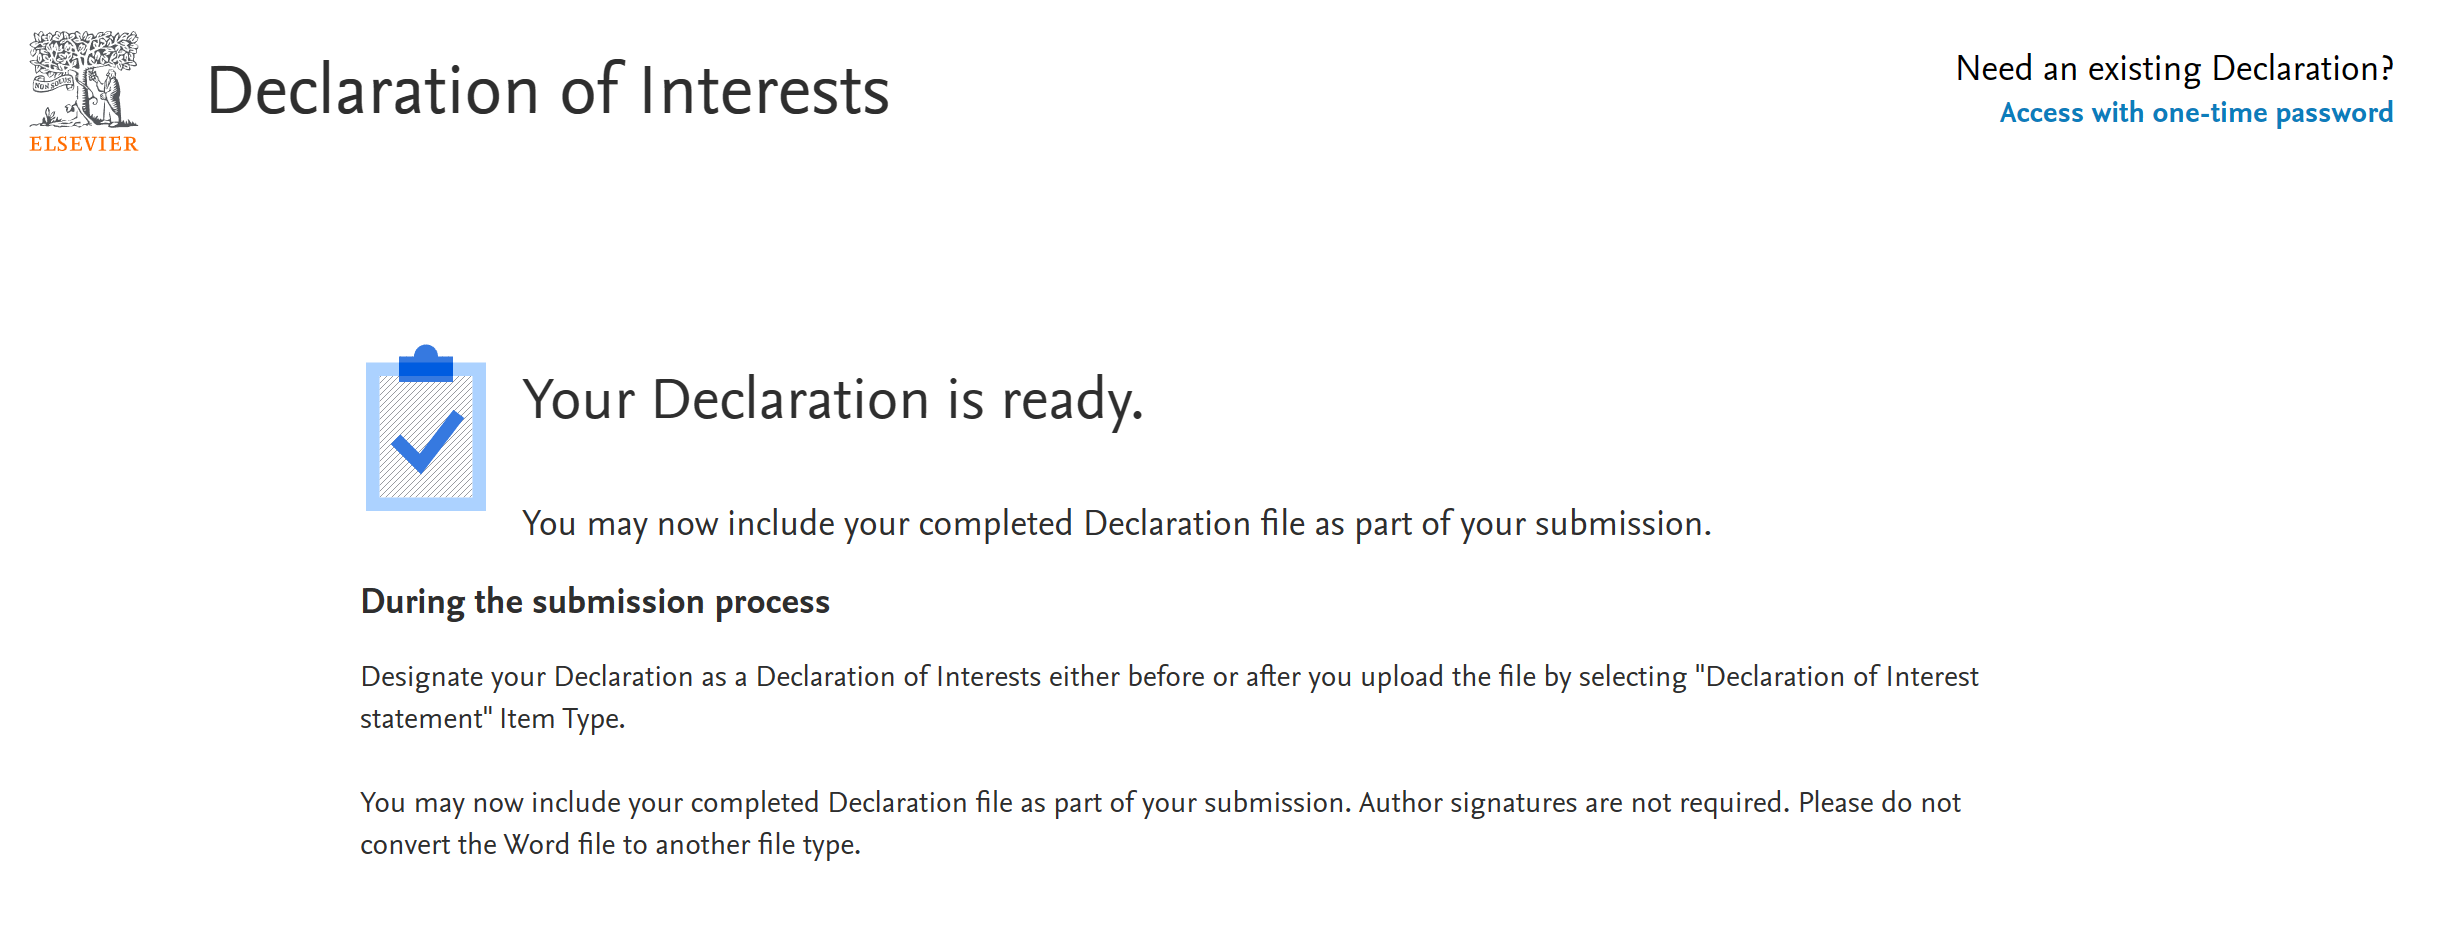Open the Access with one-time password link
The height and width of the screenshot is (932, 2437).
[2196, 113]
